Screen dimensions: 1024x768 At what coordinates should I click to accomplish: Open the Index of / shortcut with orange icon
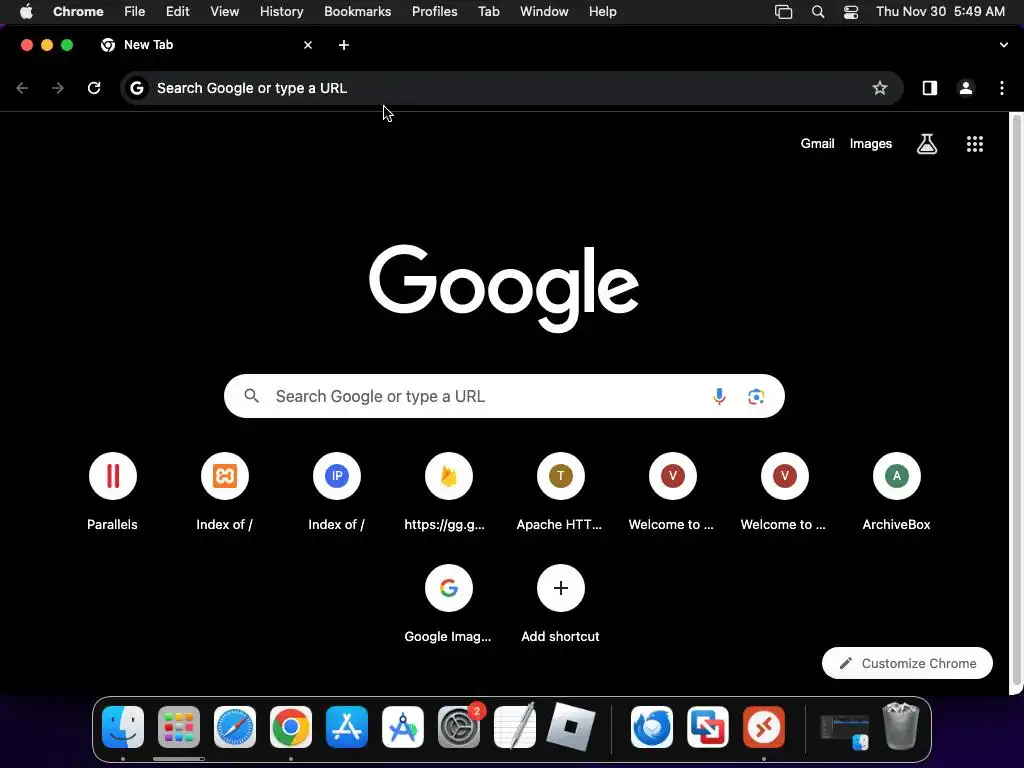225,491
